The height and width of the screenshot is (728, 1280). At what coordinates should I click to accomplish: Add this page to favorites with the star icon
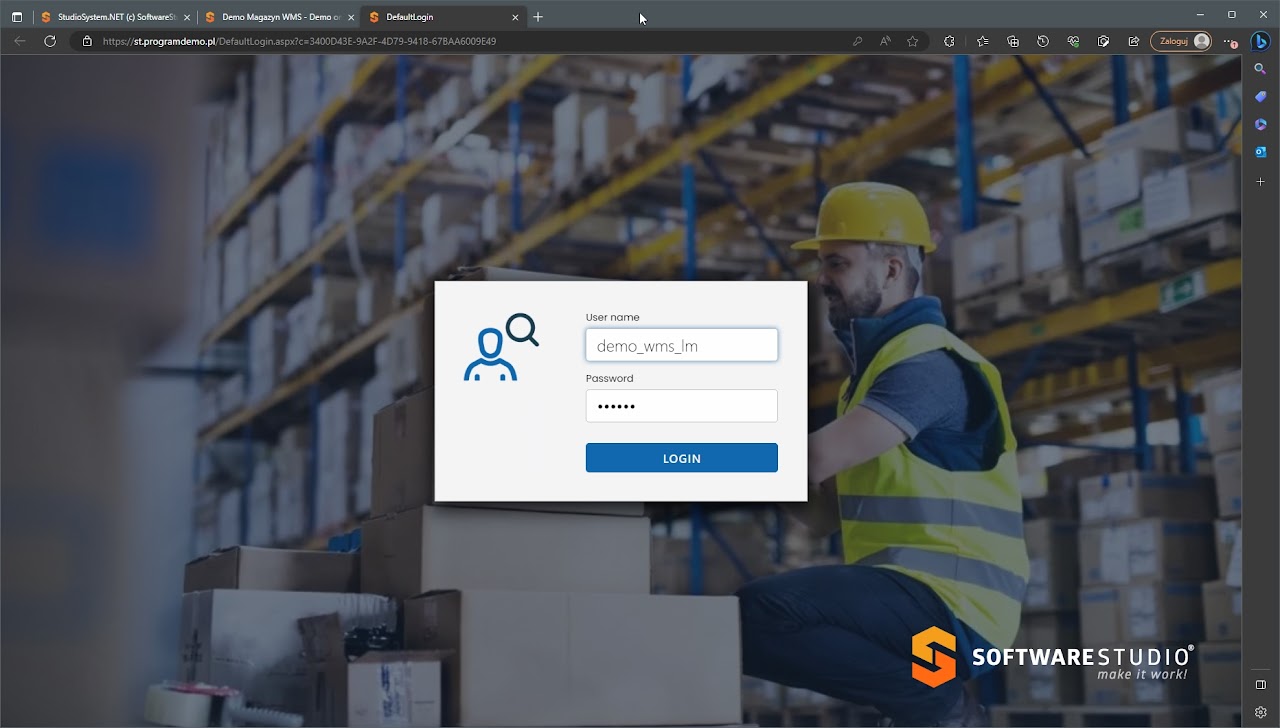[912, 41]
